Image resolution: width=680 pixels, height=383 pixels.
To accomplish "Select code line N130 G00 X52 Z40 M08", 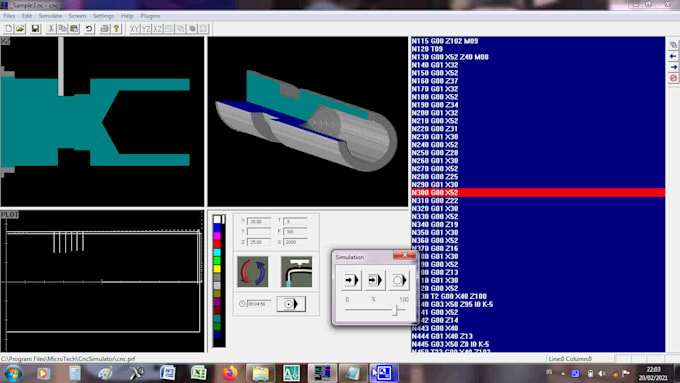I will click(450, 57).
